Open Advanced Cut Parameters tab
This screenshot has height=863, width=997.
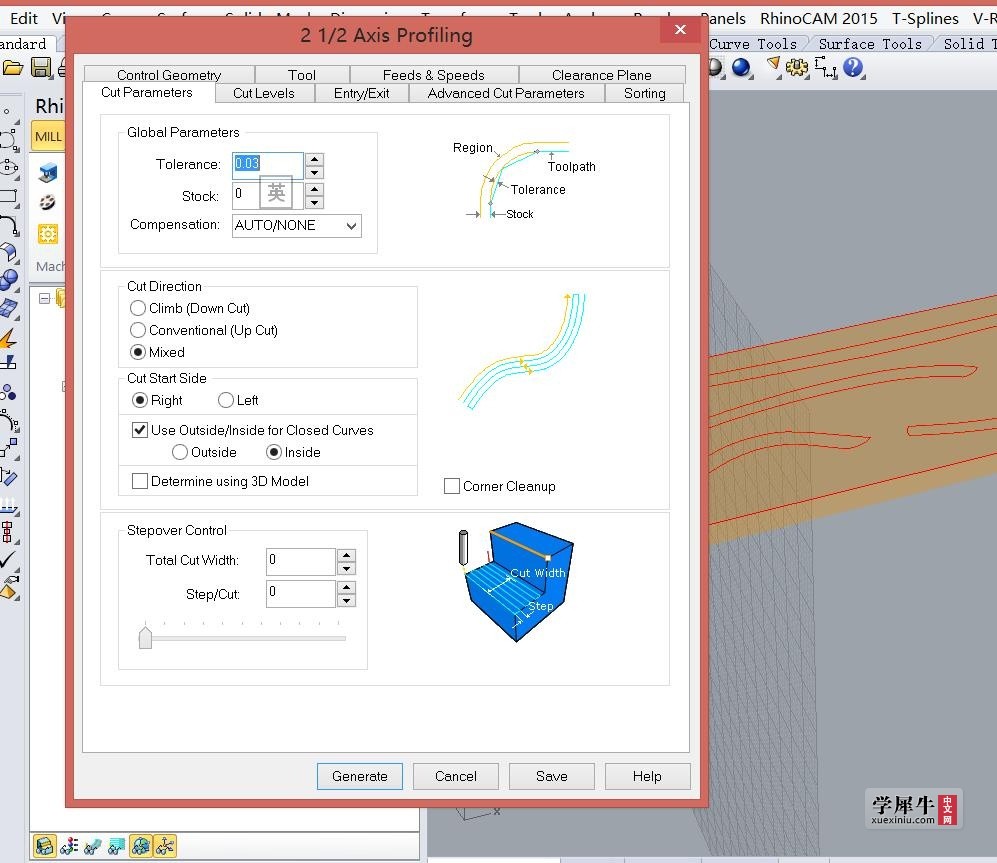[506, 93]
